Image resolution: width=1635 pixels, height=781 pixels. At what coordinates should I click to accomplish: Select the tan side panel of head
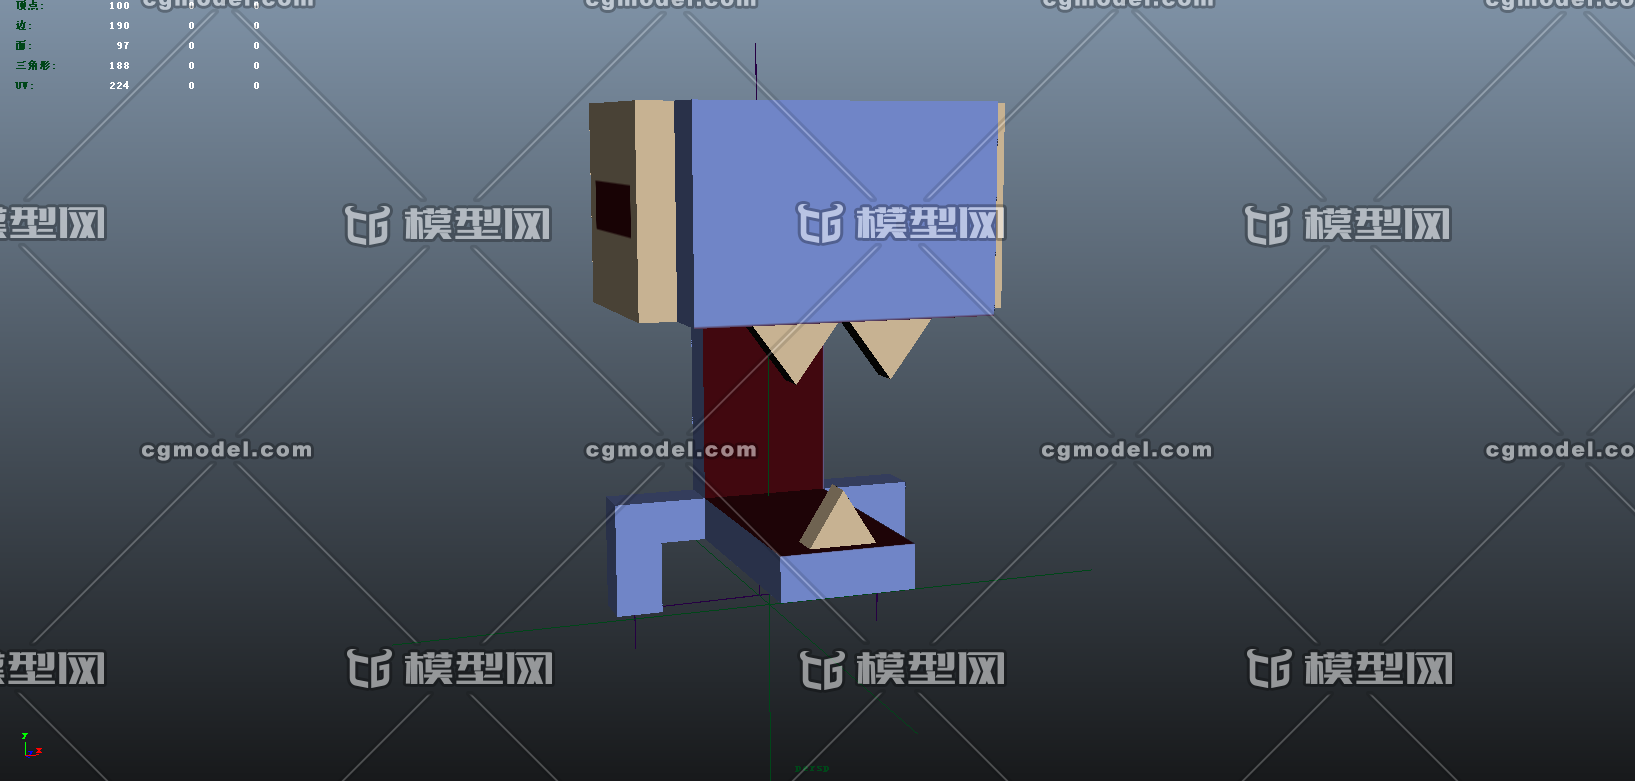pyautogui.click(x=656, y=211)
